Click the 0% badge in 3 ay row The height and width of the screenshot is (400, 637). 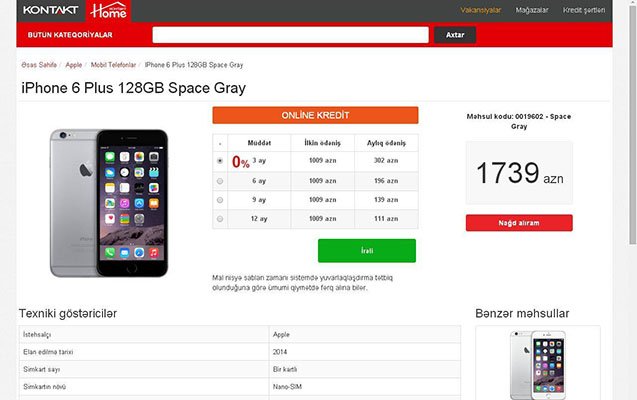[x=240, y=162]
